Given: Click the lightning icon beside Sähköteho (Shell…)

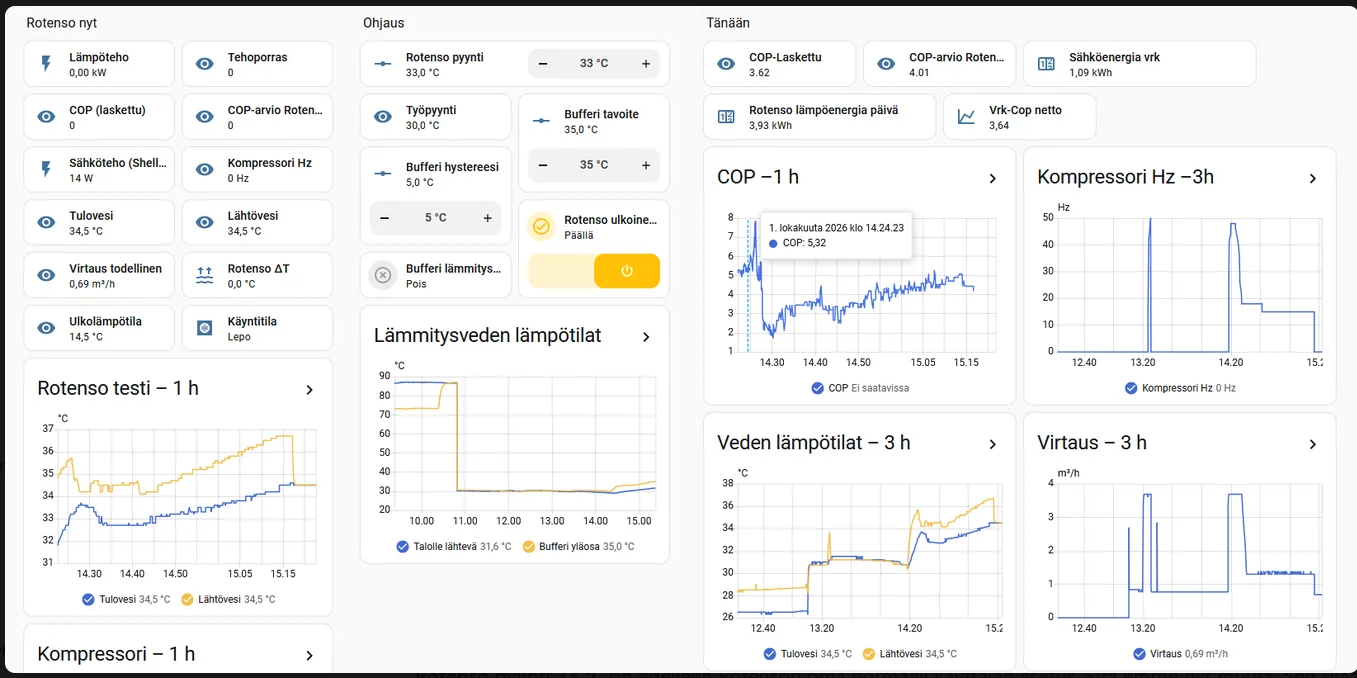Looking at the screenshot, I should coord(46,170).
